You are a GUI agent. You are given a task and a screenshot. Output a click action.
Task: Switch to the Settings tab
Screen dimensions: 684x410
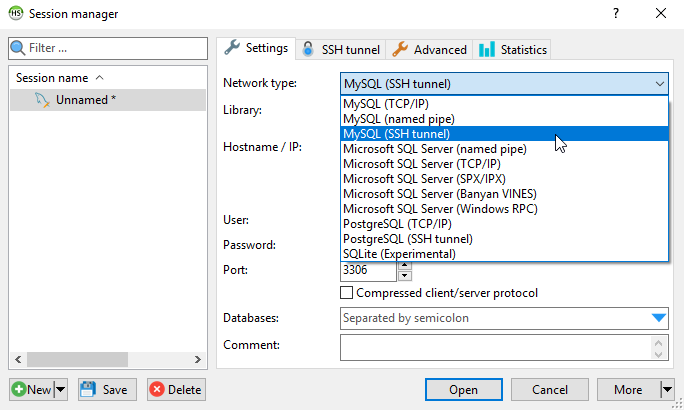click(256, 48)
